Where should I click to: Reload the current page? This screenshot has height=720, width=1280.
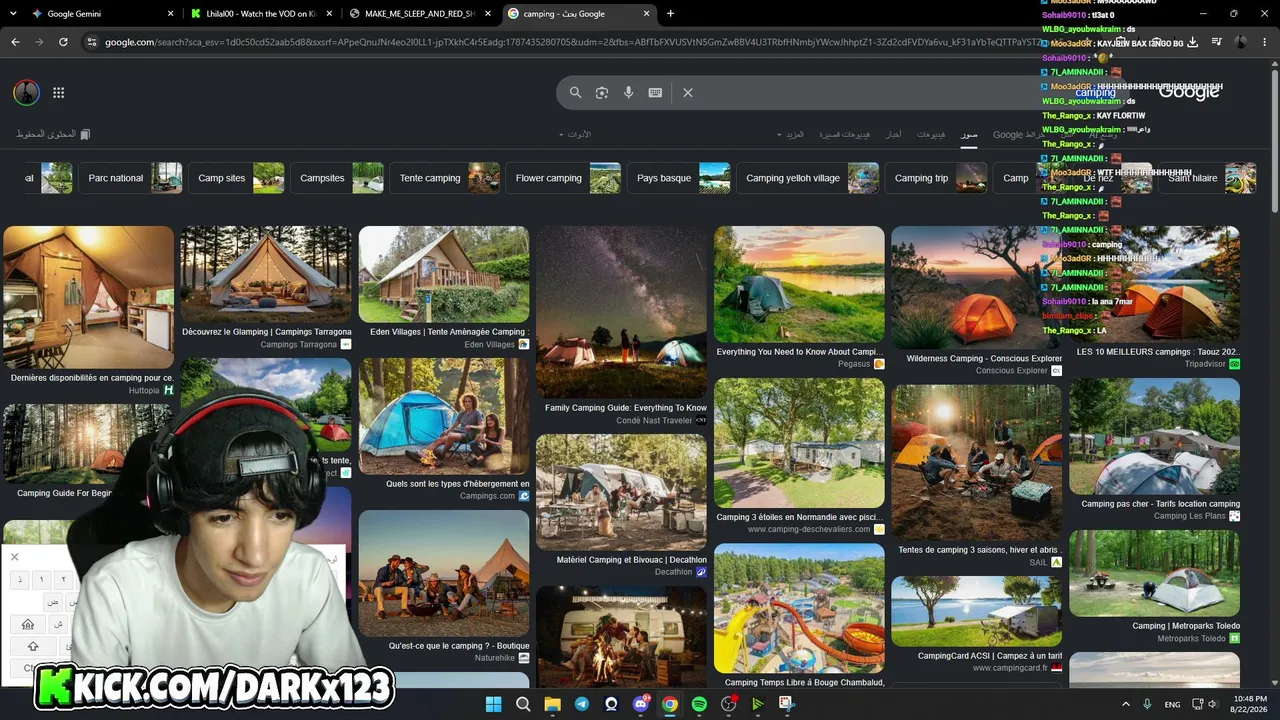point(63,42)
